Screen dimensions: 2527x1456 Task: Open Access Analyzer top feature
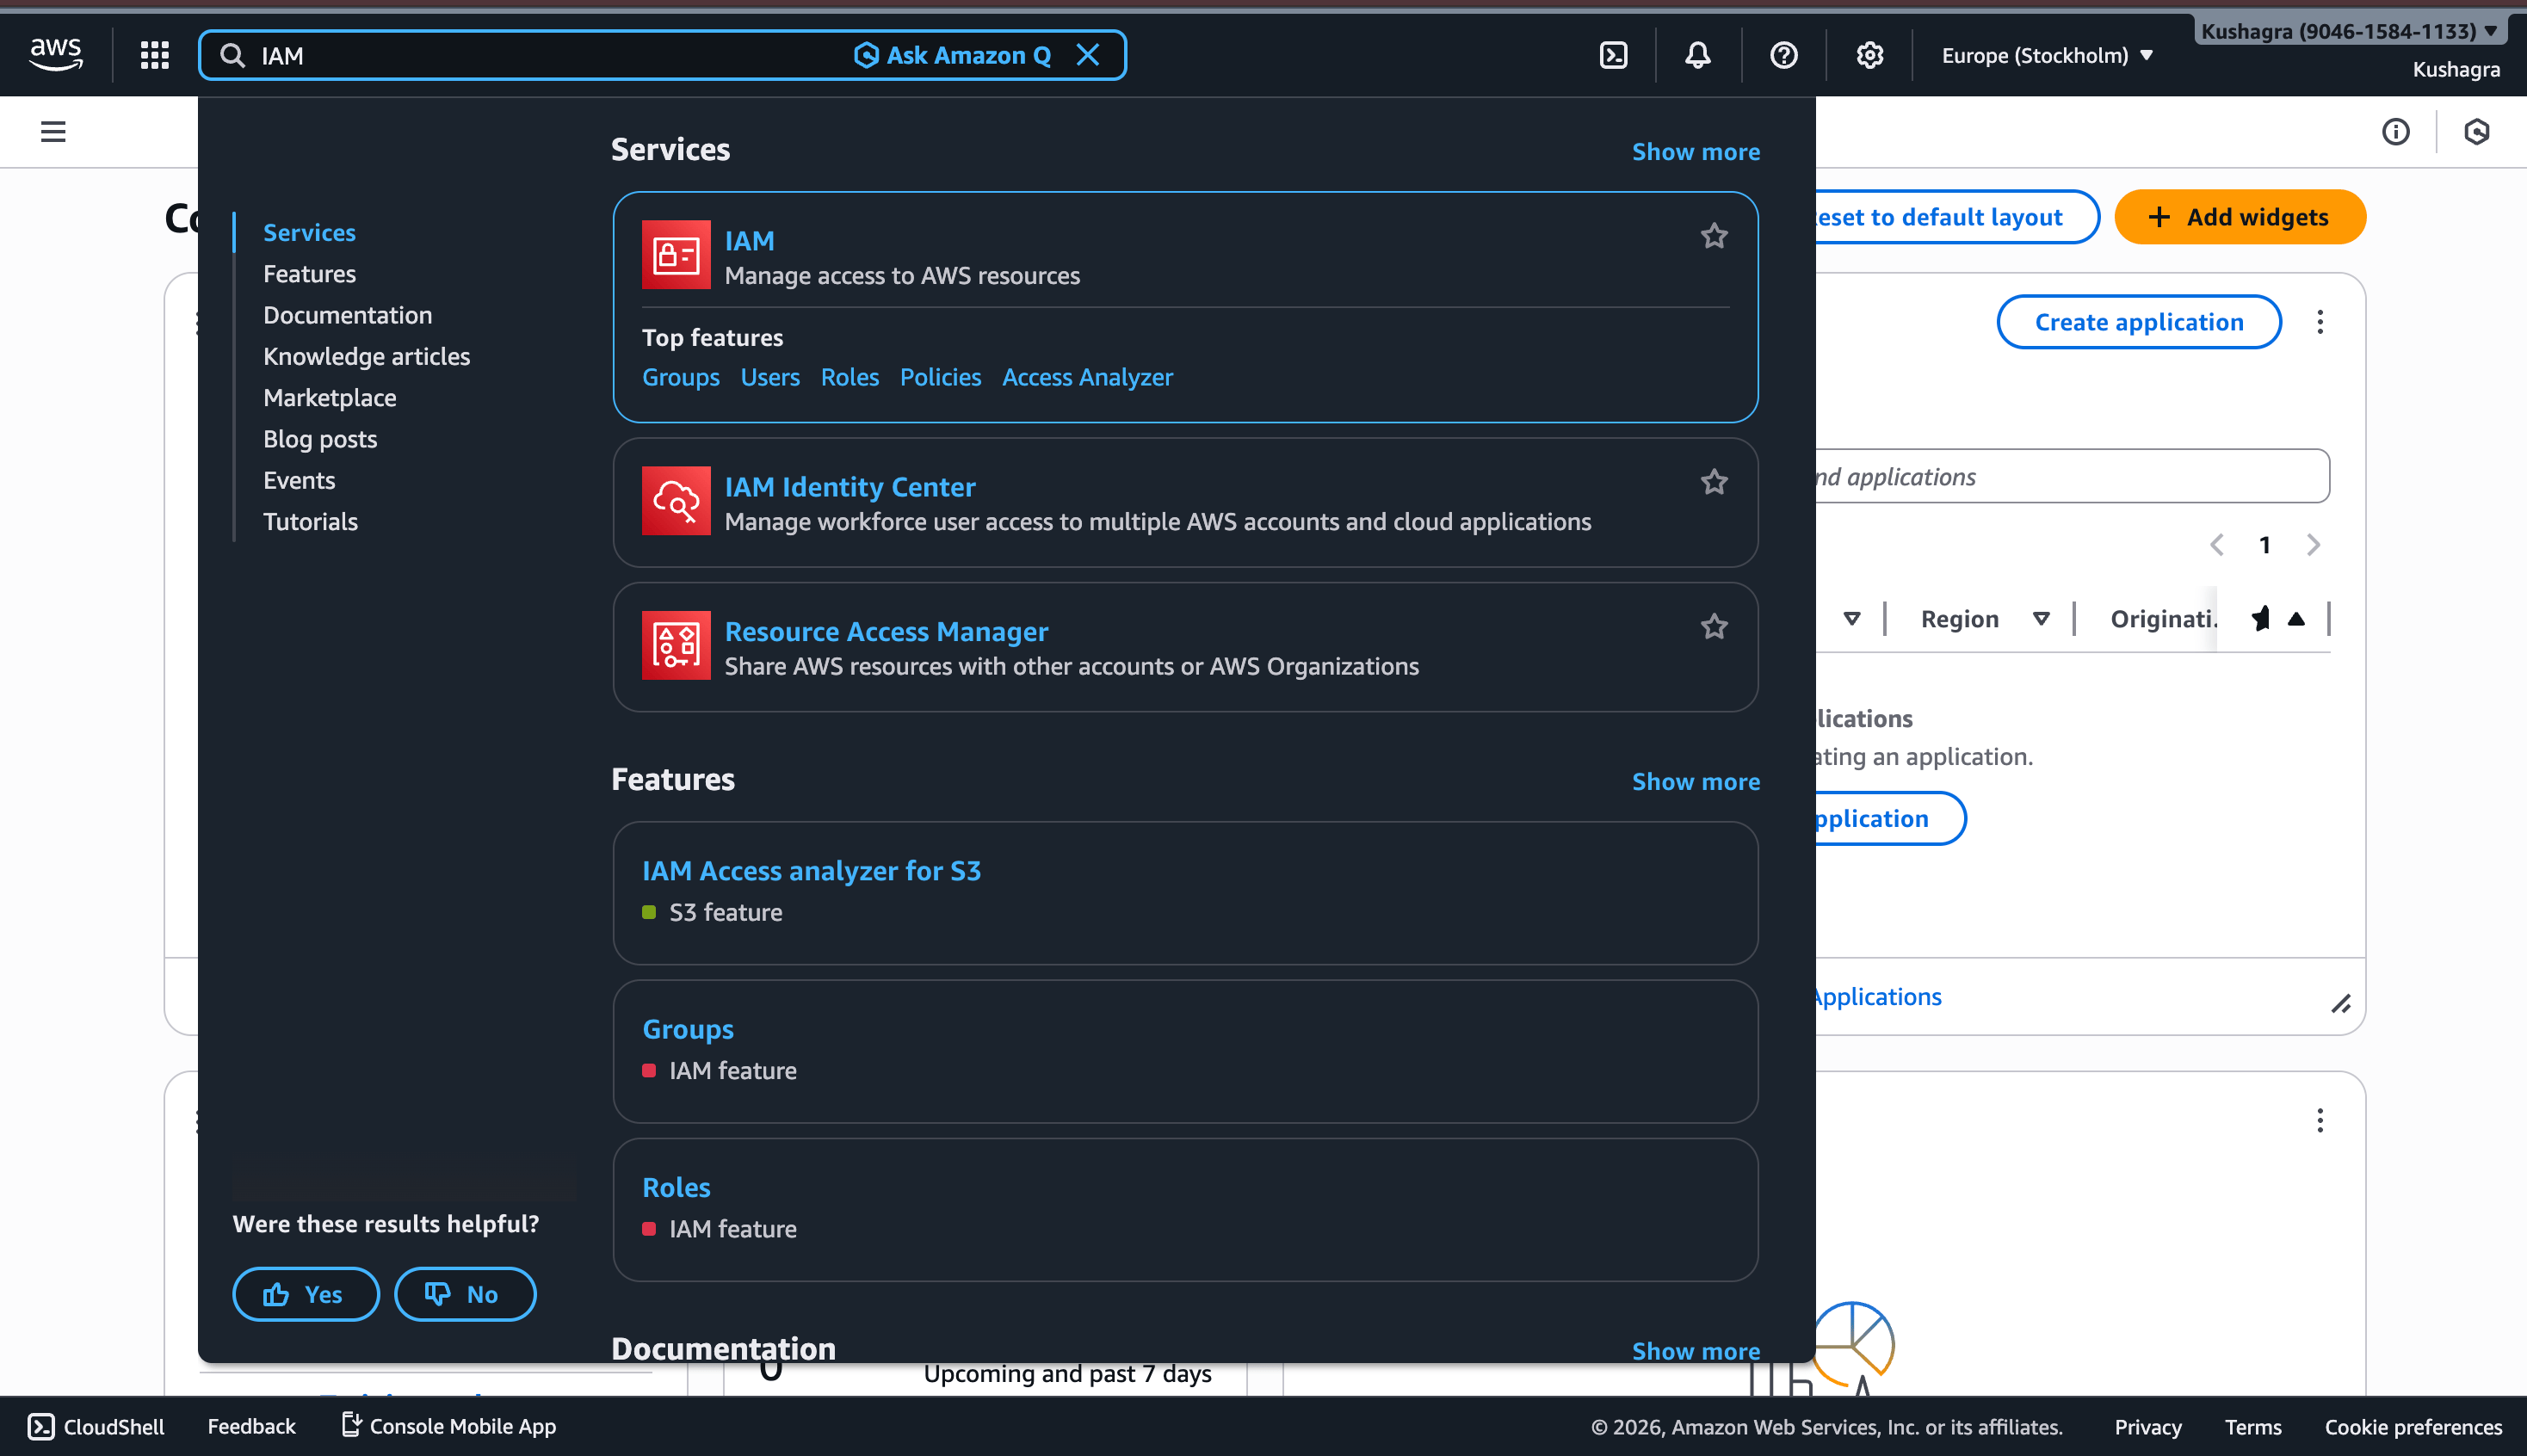(1087, 377)
